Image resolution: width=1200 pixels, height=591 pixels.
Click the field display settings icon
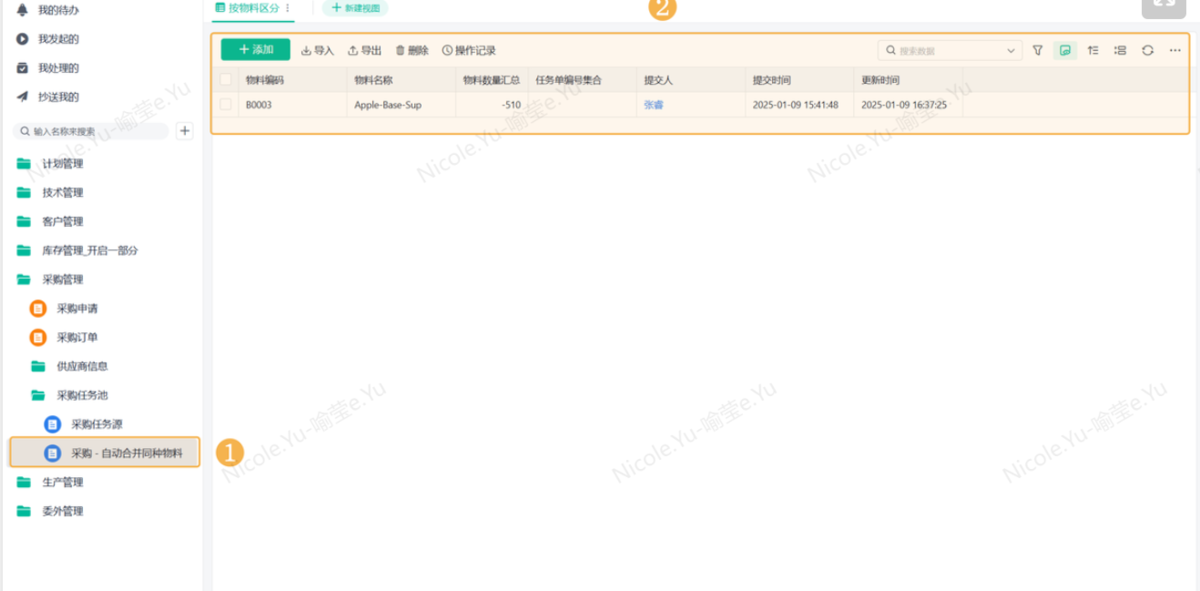coord(1120,50)
